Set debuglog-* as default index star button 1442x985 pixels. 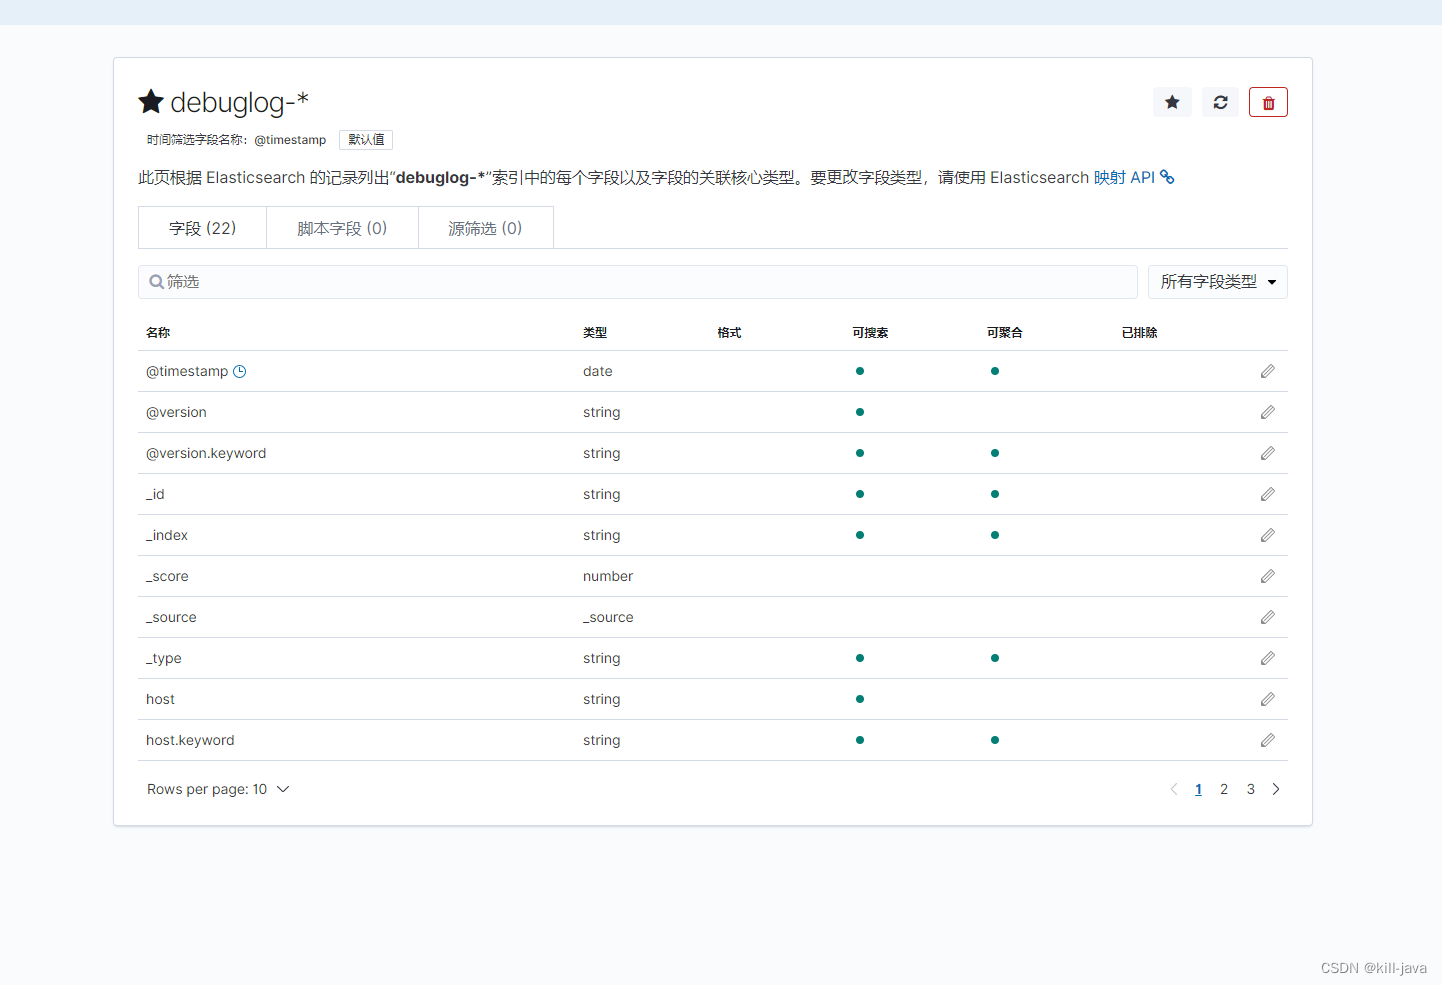[x=1172, y=102]
